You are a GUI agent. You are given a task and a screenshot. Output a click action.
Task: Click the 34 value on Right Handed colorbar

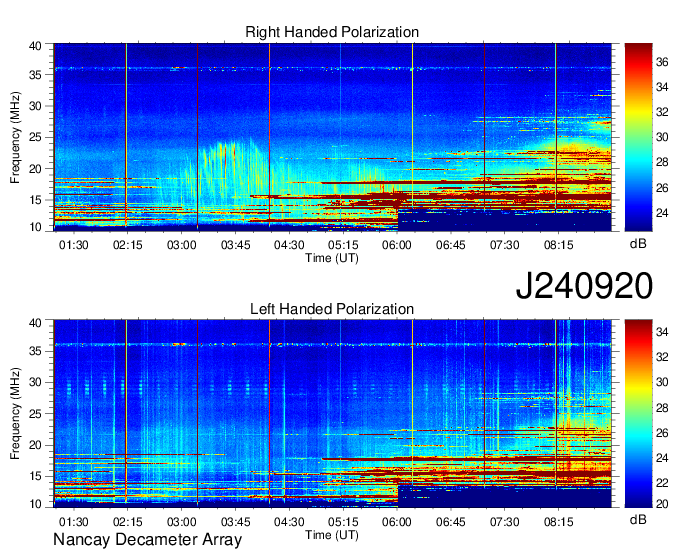(662, 87)
